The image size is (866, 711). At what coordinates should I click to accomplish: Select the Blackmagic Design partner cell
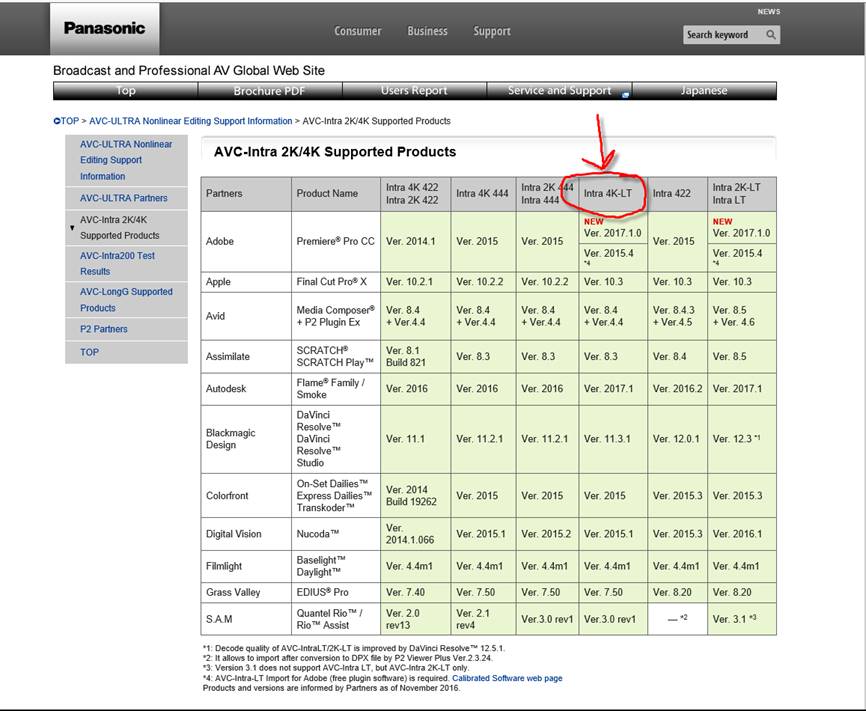click(246, 439)
